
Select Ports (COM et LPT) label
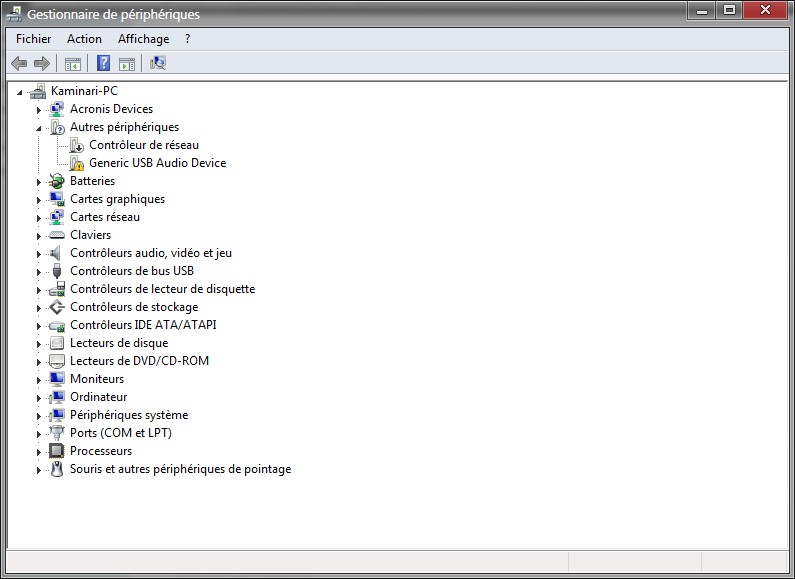tap(121, 433)
